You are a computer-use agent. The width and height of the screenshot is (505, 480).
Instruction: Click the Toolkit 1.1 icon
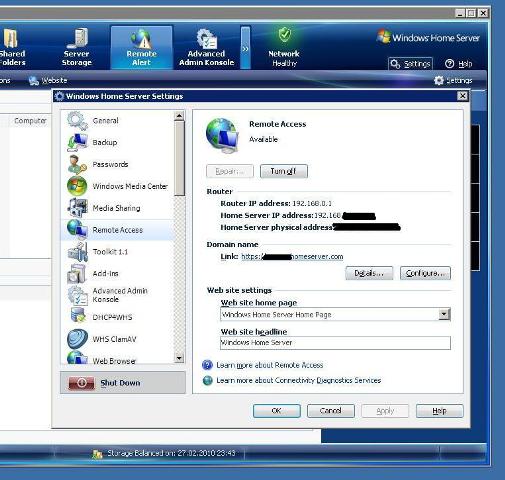point(77,252)
